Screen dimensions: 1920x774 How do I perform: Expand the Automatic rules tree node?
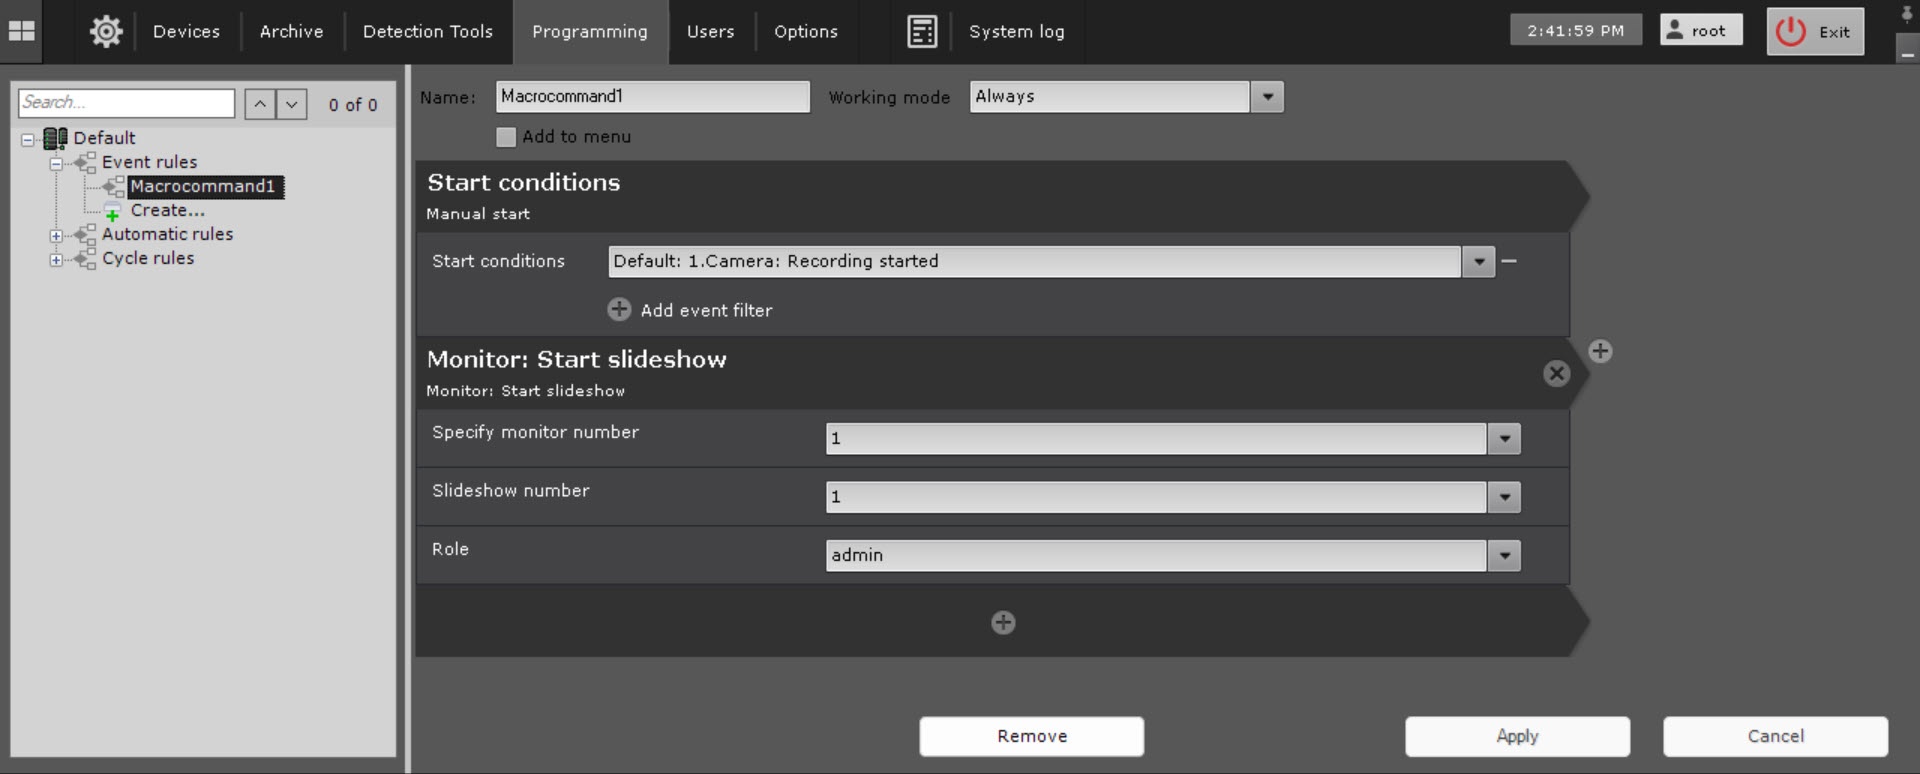coord(57,236)
